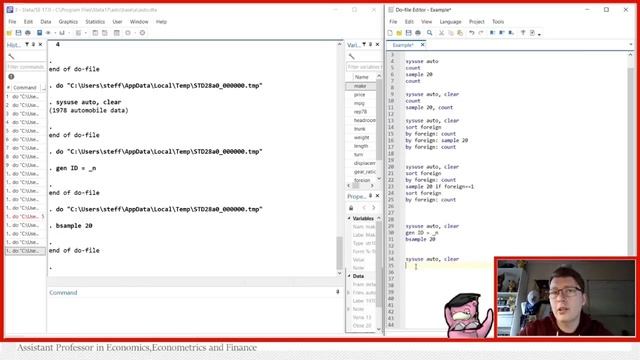Screen dimensions: 640x360
Task: Select the Example* tab in Do-file Editor
Action: (x=403, y=45)
